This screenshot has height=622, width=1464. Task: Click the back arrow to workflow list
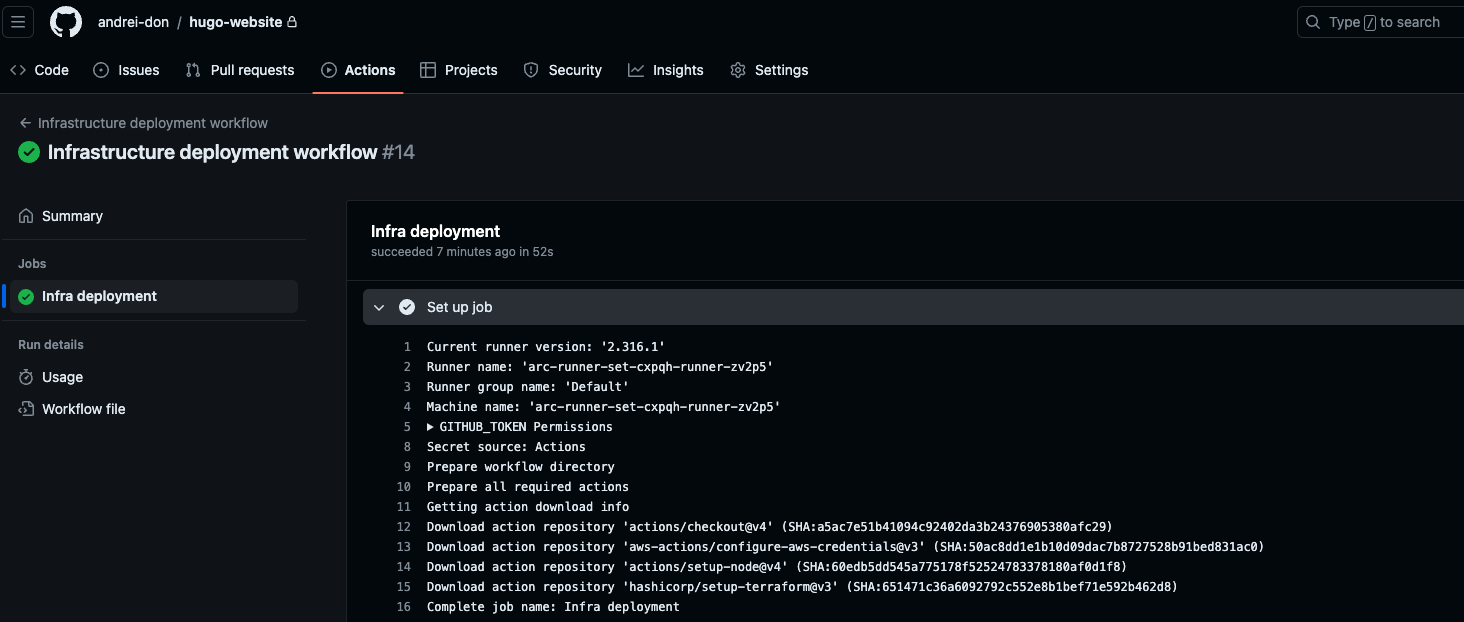pyautogui.click(x=25, y=123)
